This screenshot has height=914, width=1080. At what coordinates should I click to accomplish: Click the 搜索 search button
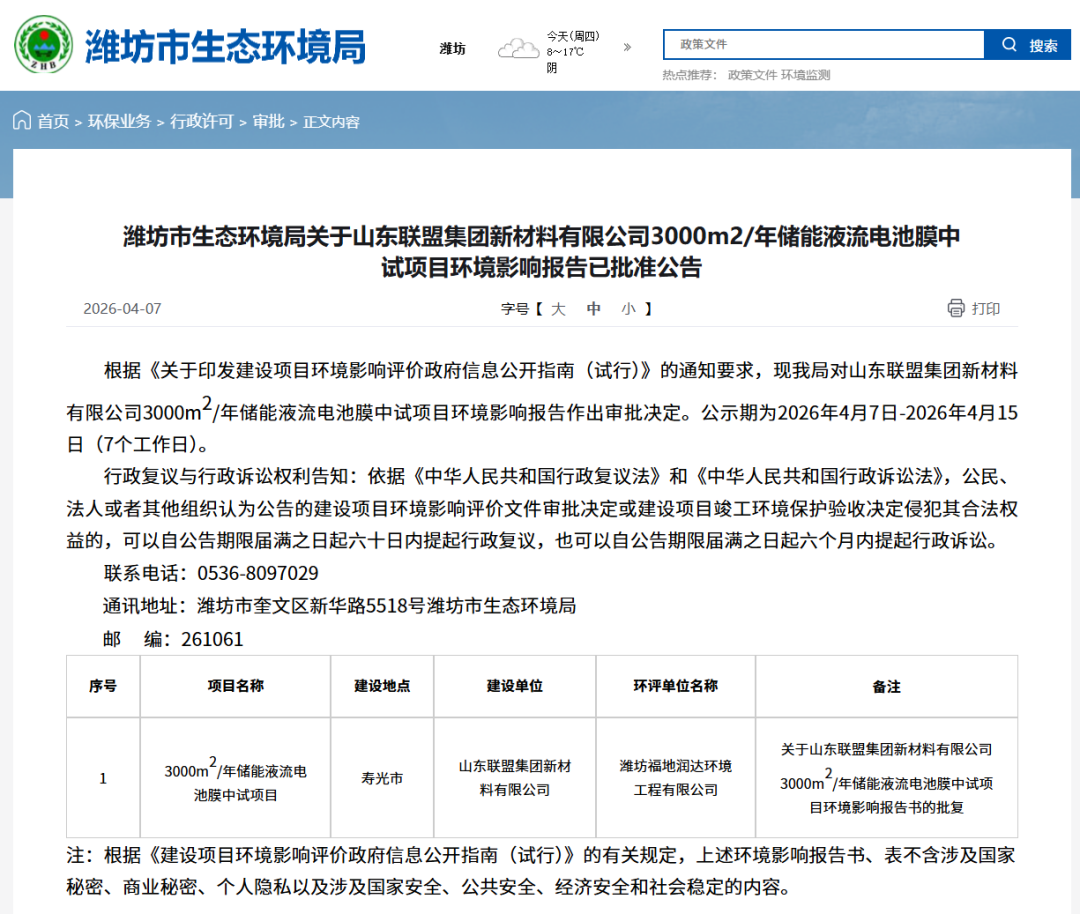1027,45
